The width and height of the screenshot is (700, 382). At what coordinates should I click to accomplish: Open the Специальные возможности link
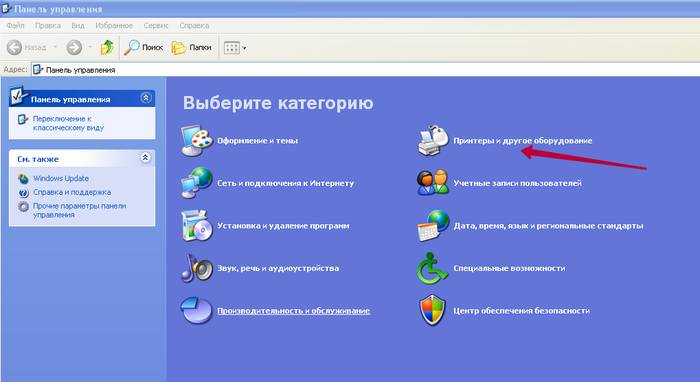(x=509, y=268)
